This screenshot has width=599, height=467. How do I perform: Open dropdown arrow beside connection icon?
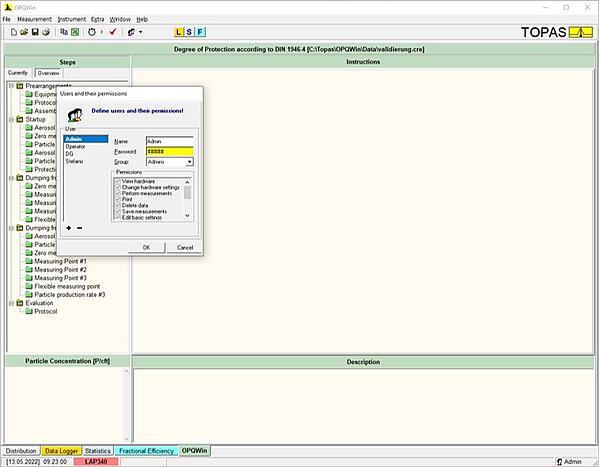click(x=141, y=32)
